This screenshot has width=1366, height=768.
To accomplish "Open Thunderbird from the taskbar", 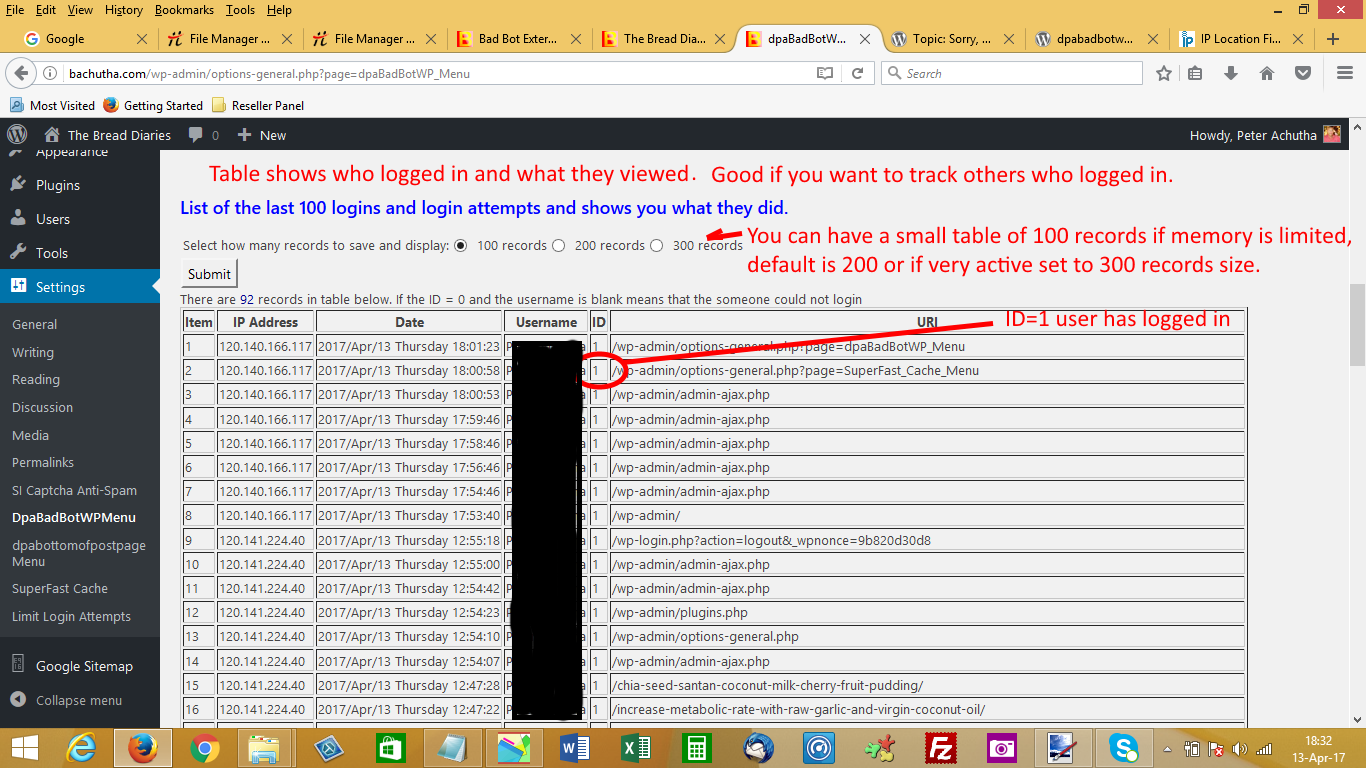I will [x=758, y=748].
